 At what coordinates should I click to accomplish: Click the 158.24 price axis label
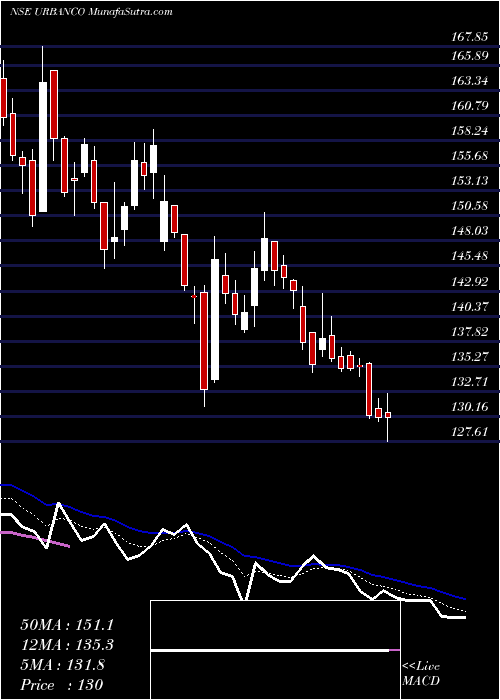[x=469, y=131]
